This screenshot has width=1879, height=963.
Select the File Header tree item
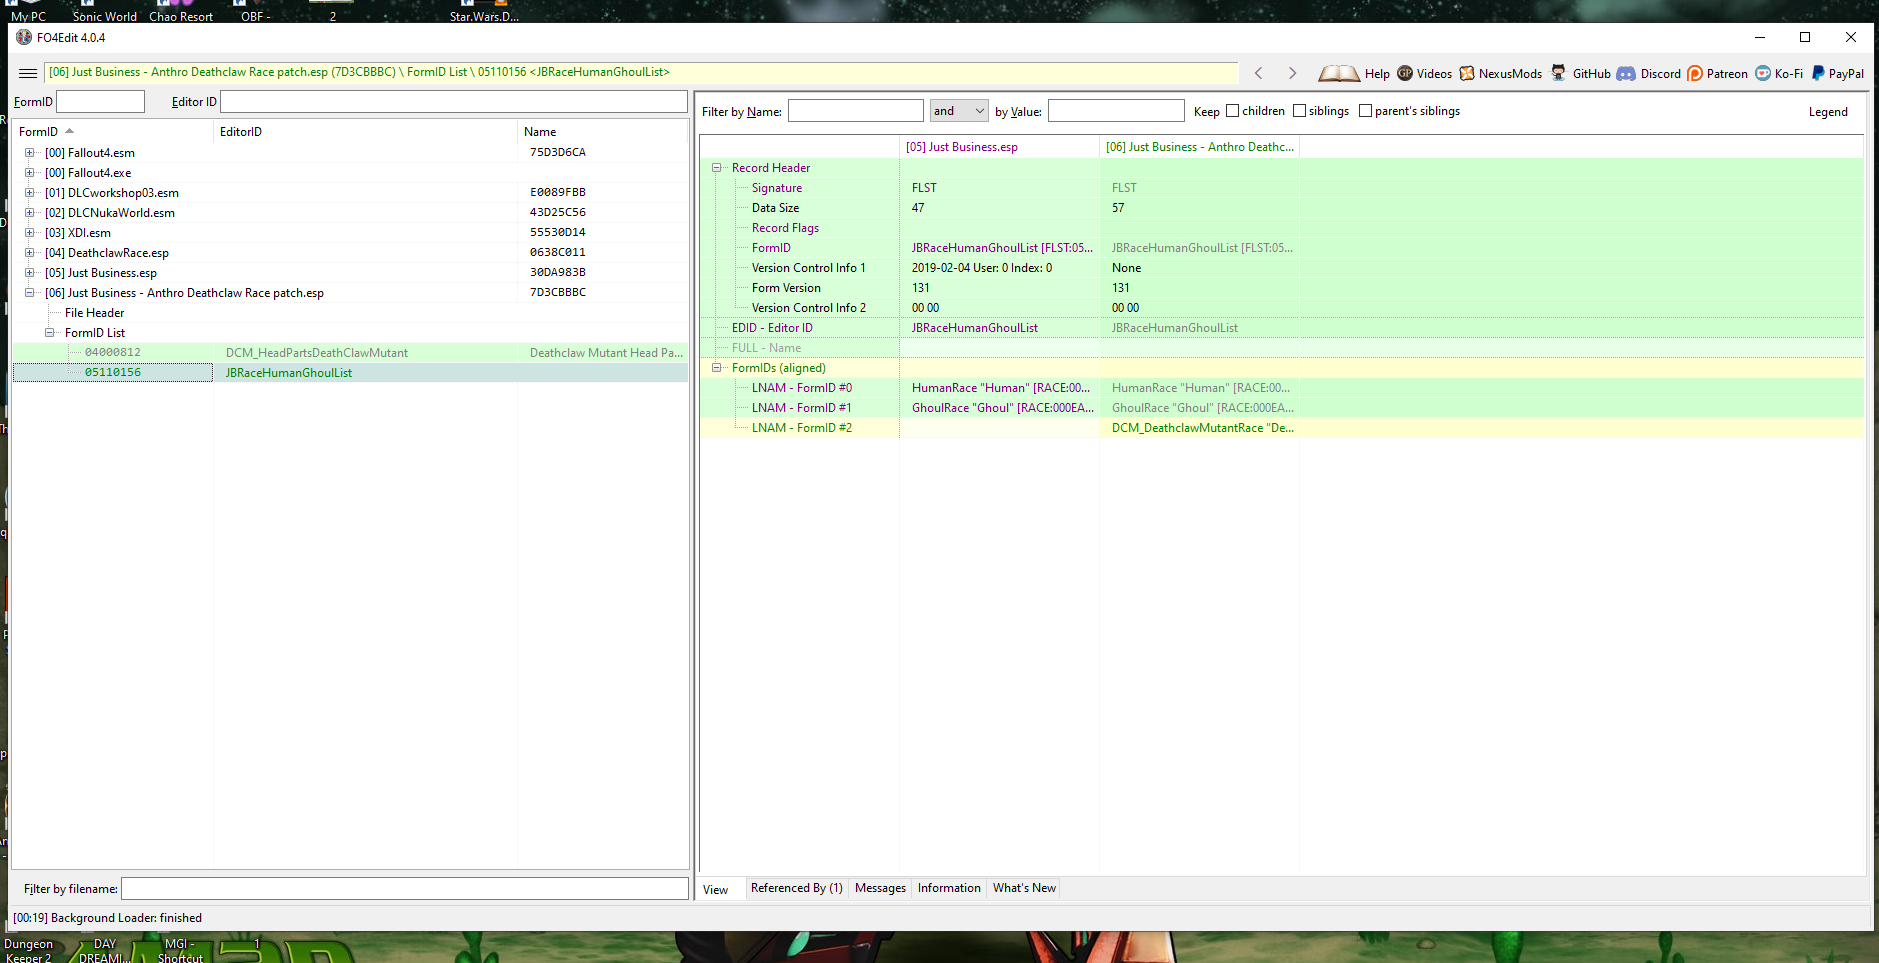click(94, 313)
